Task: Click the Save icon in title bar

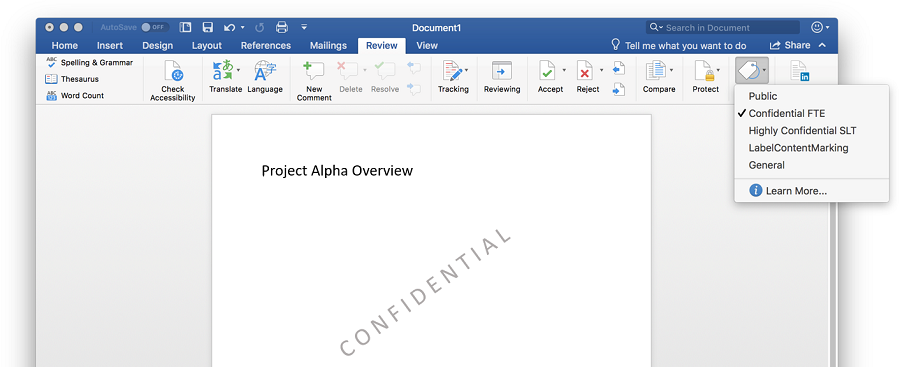Action: coord(208,27)
